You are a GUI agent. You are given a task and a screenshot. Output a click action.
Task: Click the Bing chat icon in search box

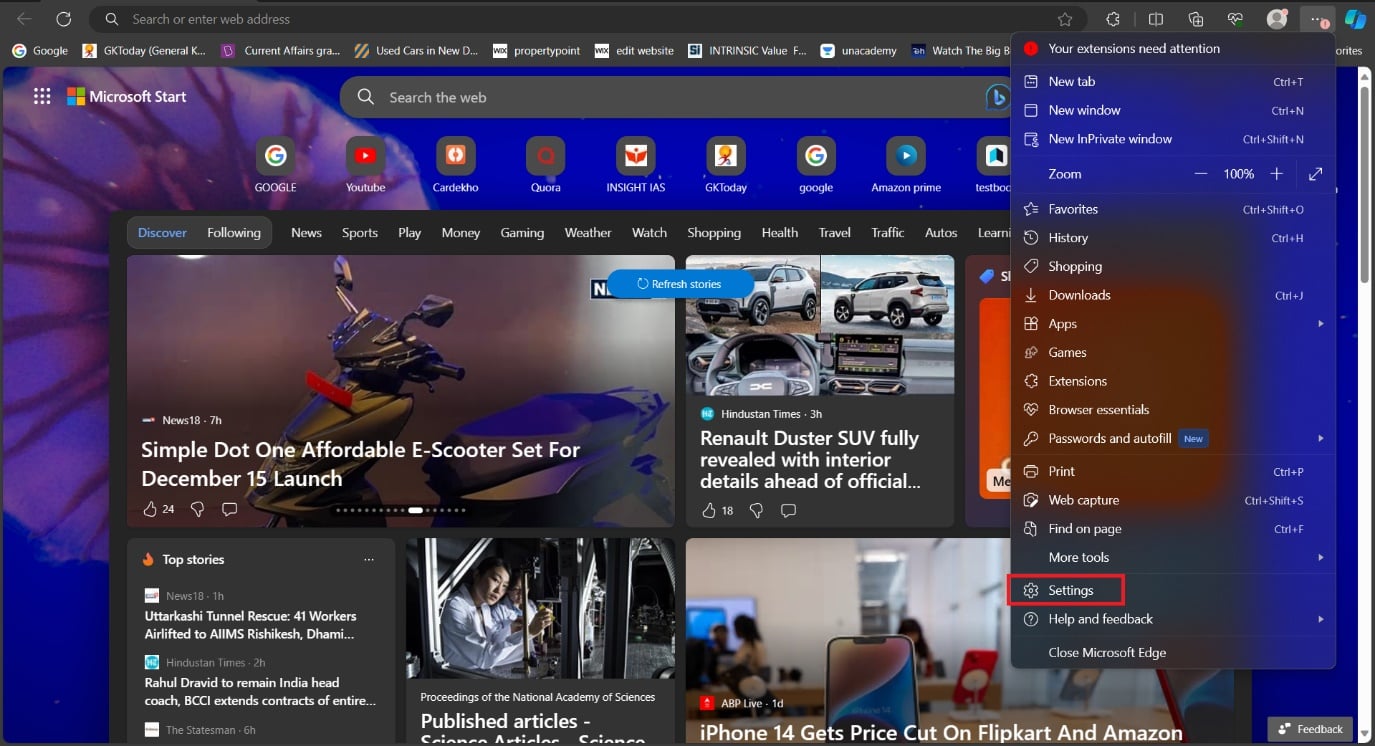[996, 97]
